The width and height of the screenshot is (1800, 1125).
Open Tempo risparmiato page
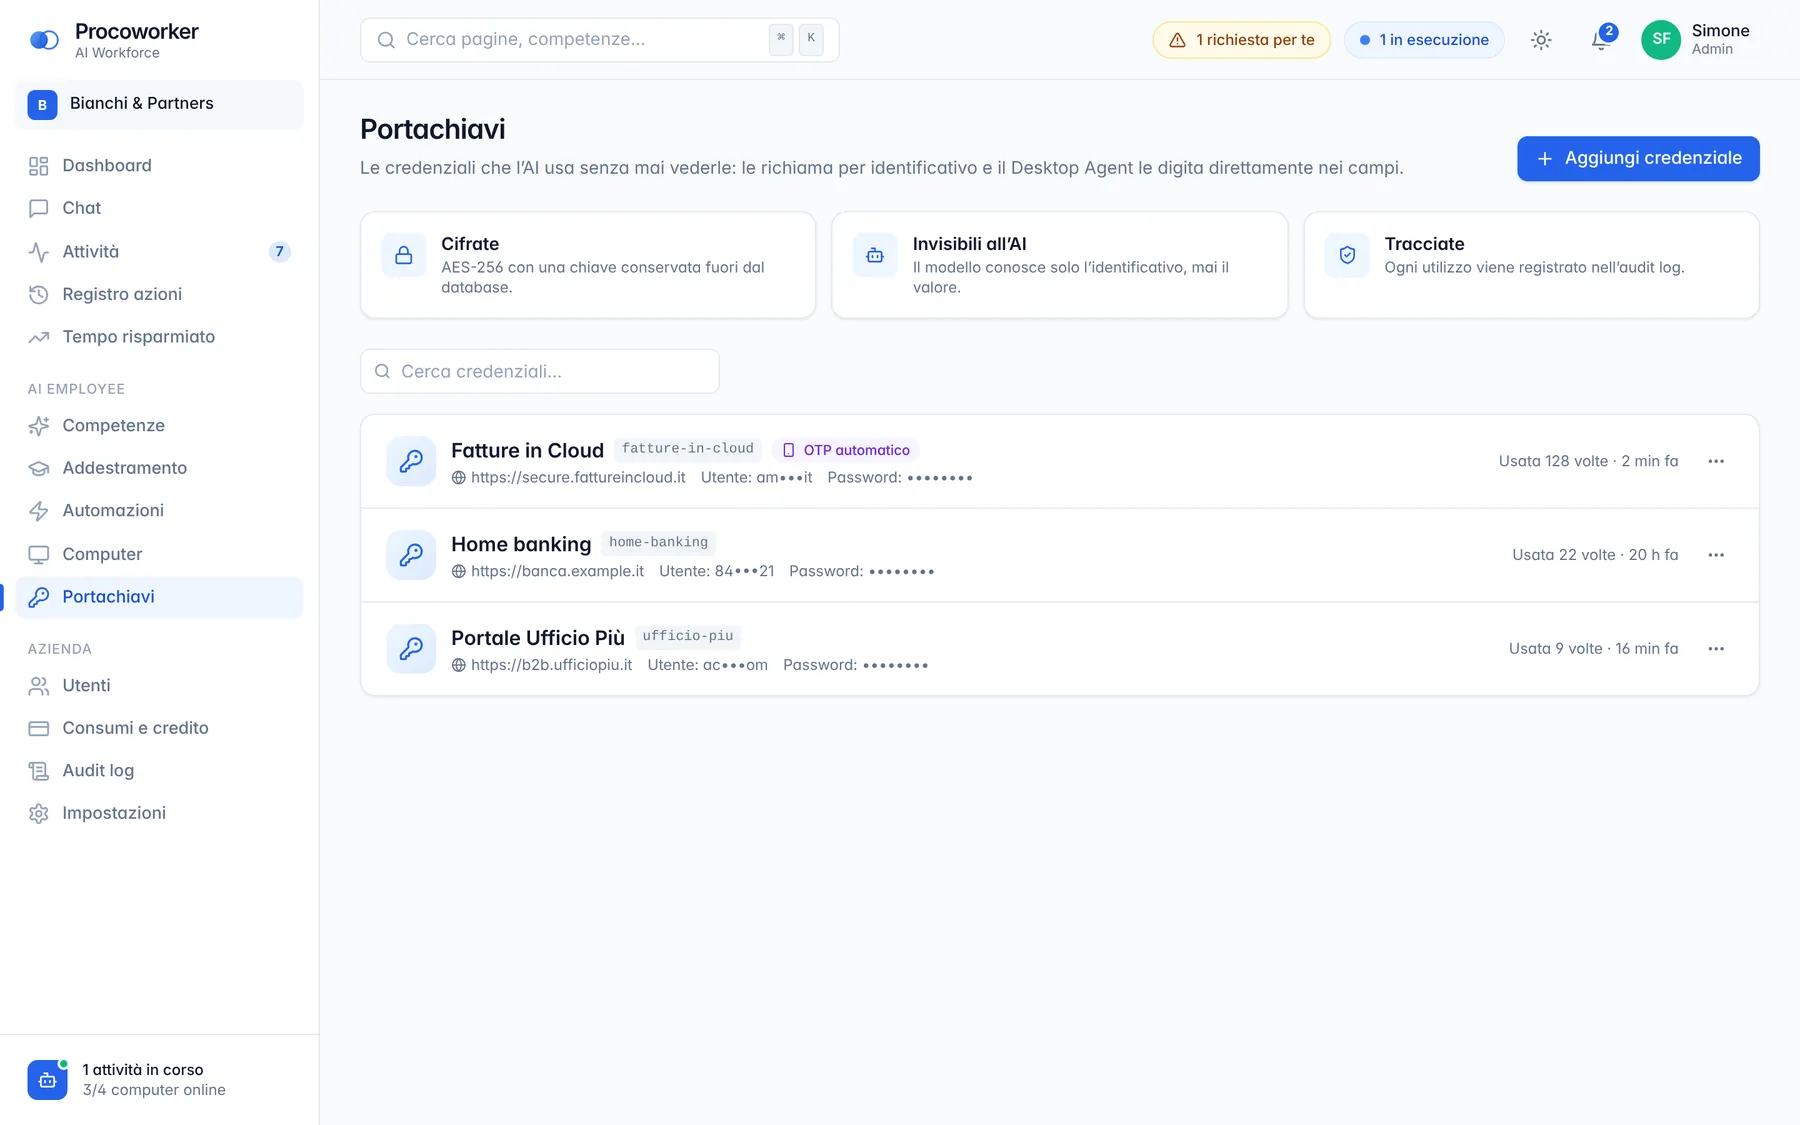point(160,337)
